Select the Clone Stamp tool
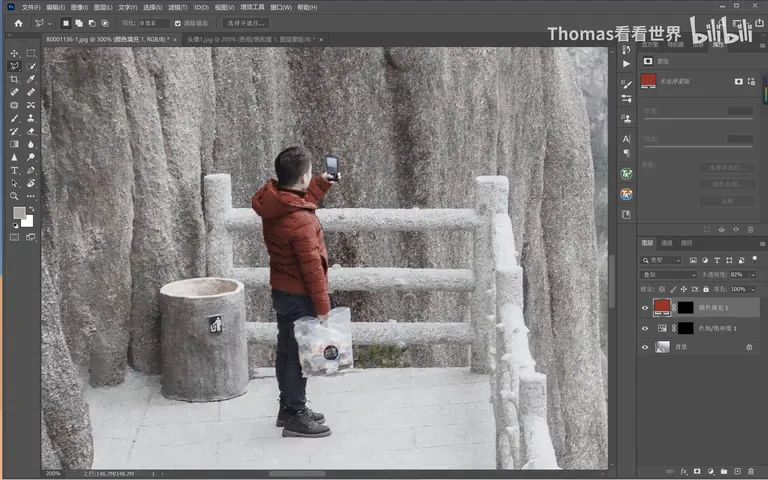Screen dimensions: 768x480 [31, 118]
